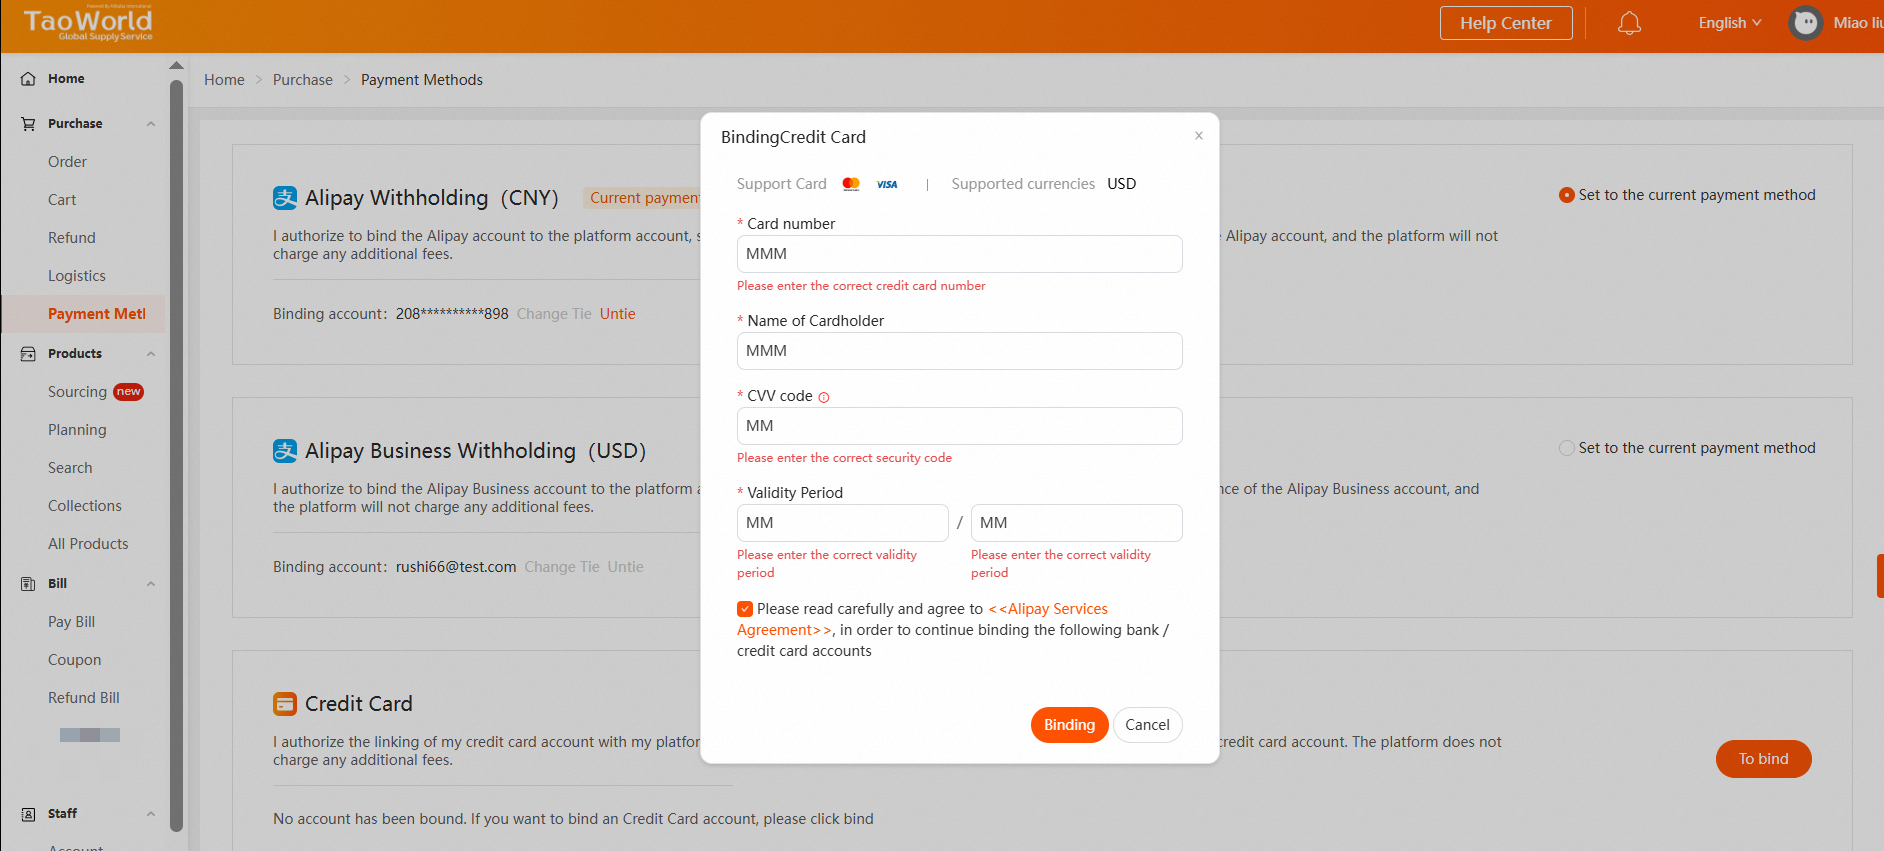The width and height of the screenshot is (1884, 851).
Task: Close the BindingCredit Card dialog
Action: (x=1198, y=136)
